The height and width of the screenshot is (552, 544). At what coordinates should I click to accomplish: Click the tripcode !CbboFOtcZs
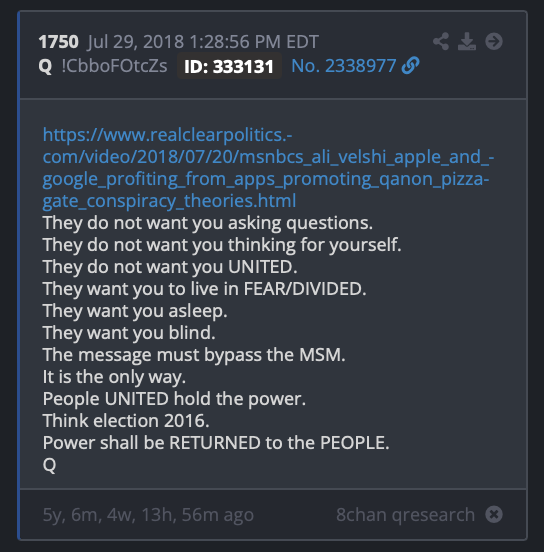[x=114, y=66]
